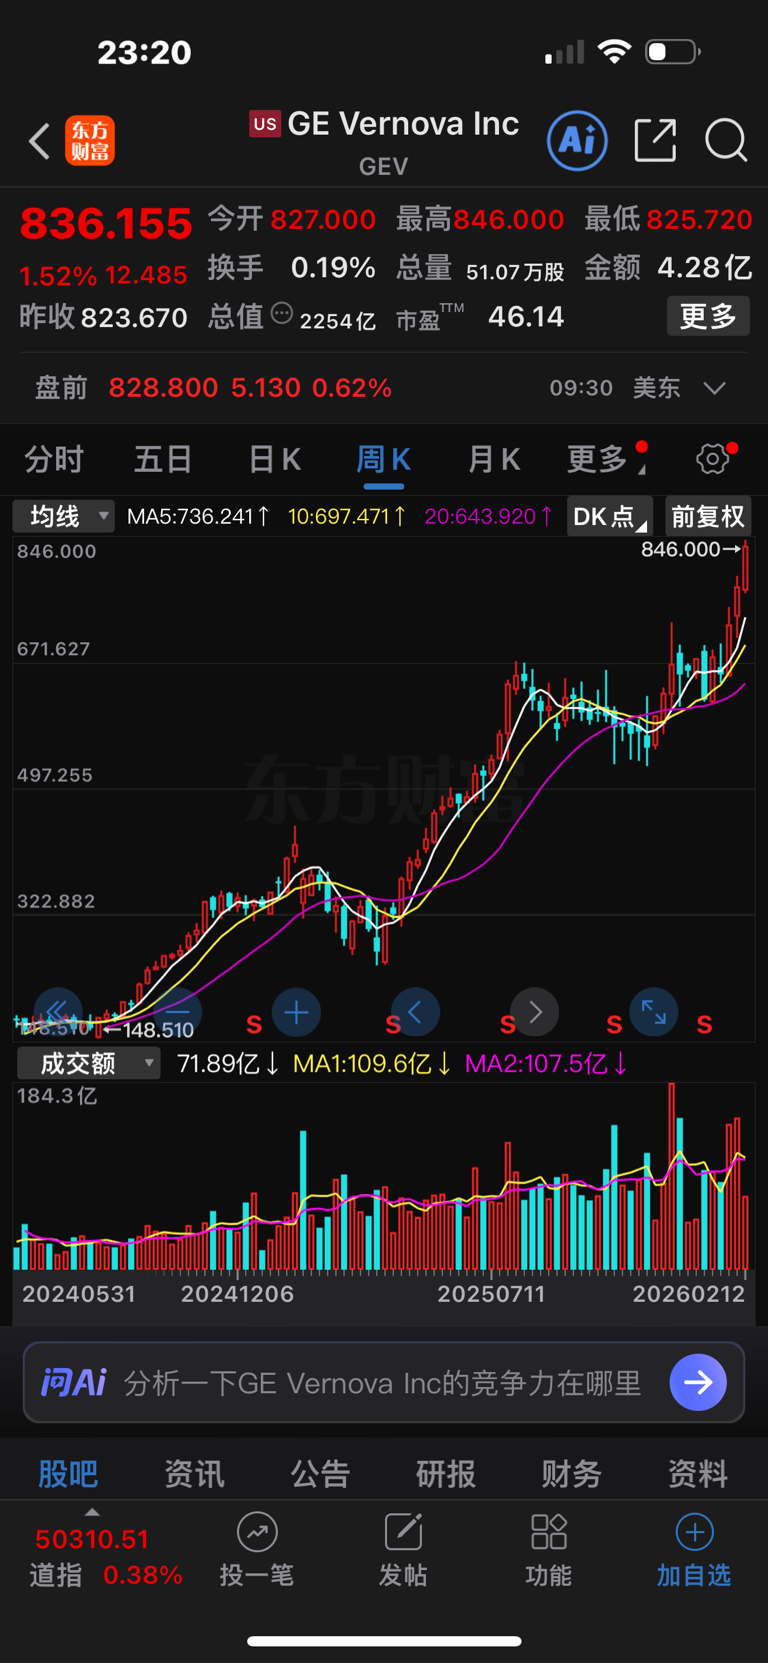Tap the 846.000 high price marker

(x=692, y=549)
